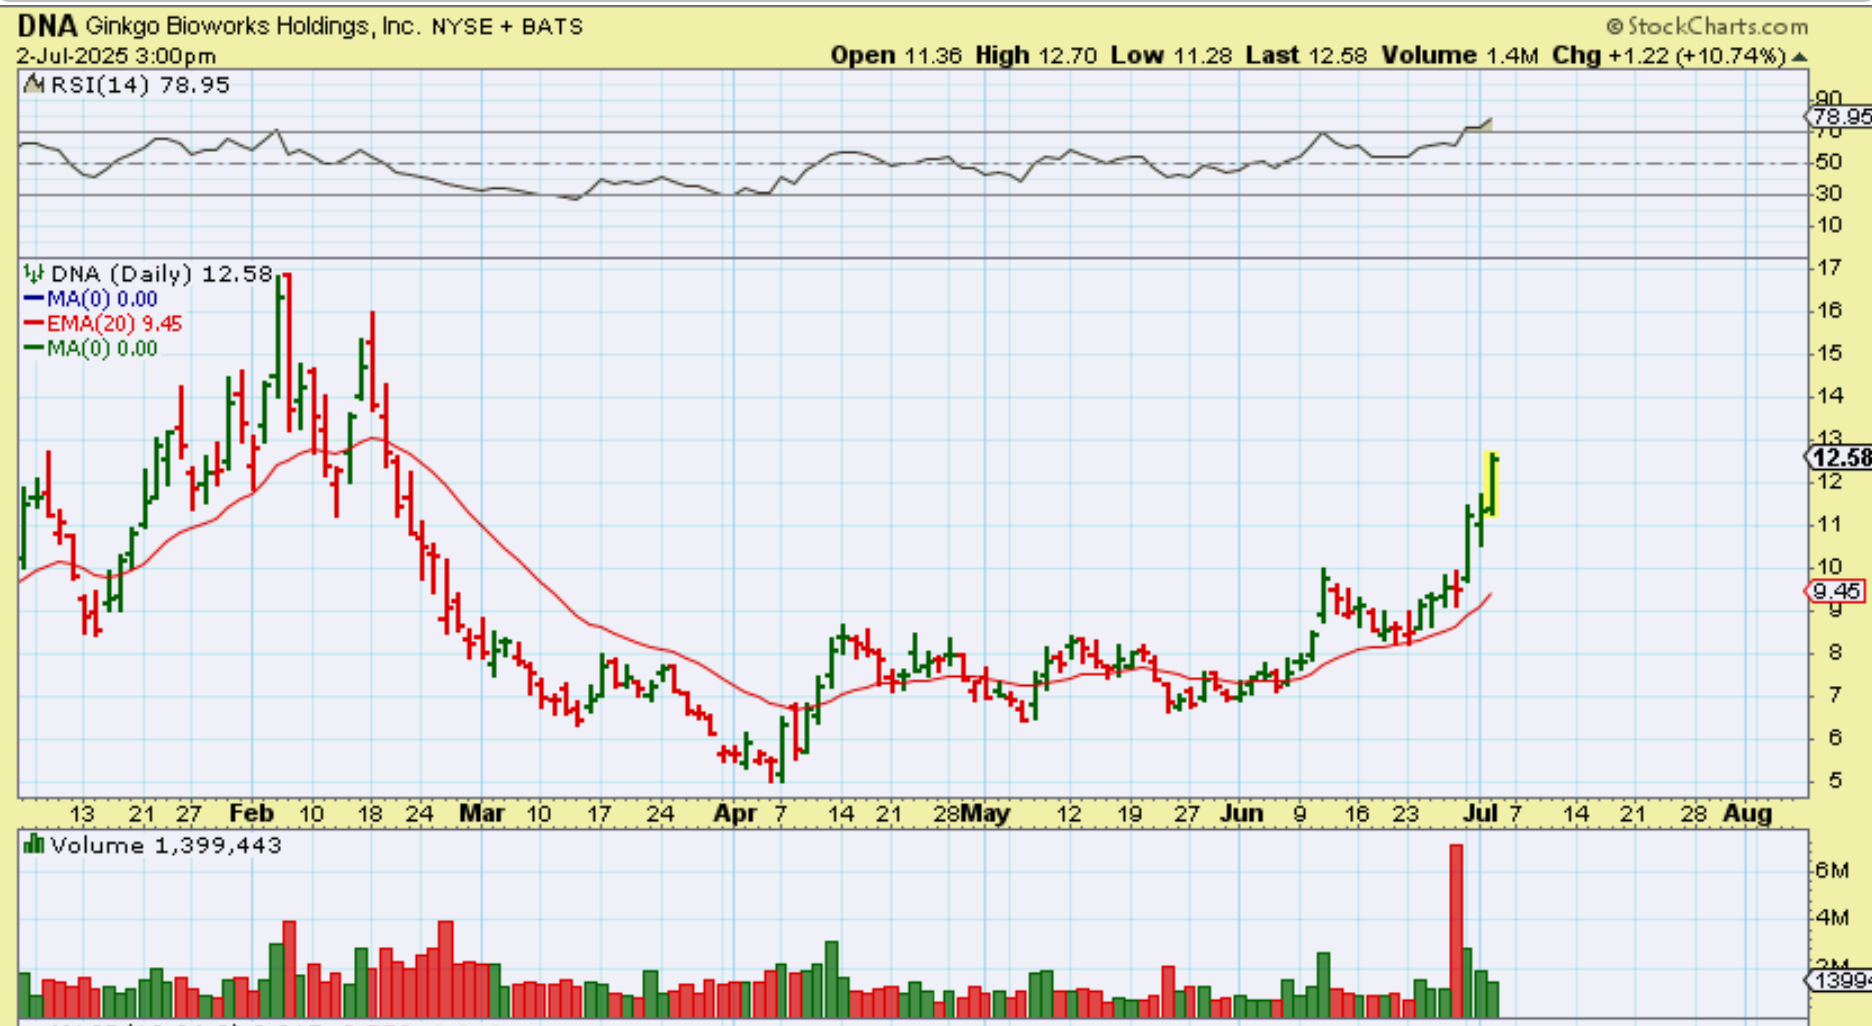1872x1026 pixels.
Task: Click the red 9.45 EMA price tag
Action: point(1836,591)
